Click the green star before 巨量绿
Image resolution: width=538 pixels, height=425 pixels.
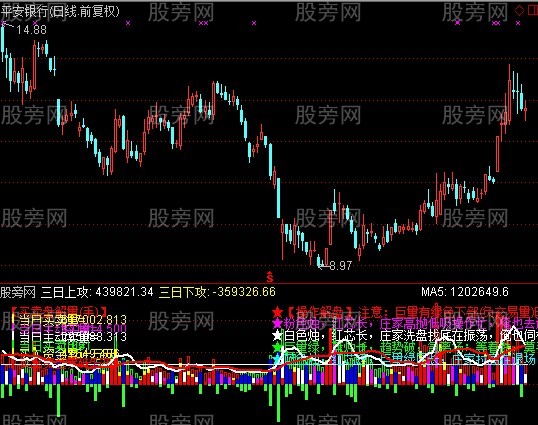tap(277, 347)
